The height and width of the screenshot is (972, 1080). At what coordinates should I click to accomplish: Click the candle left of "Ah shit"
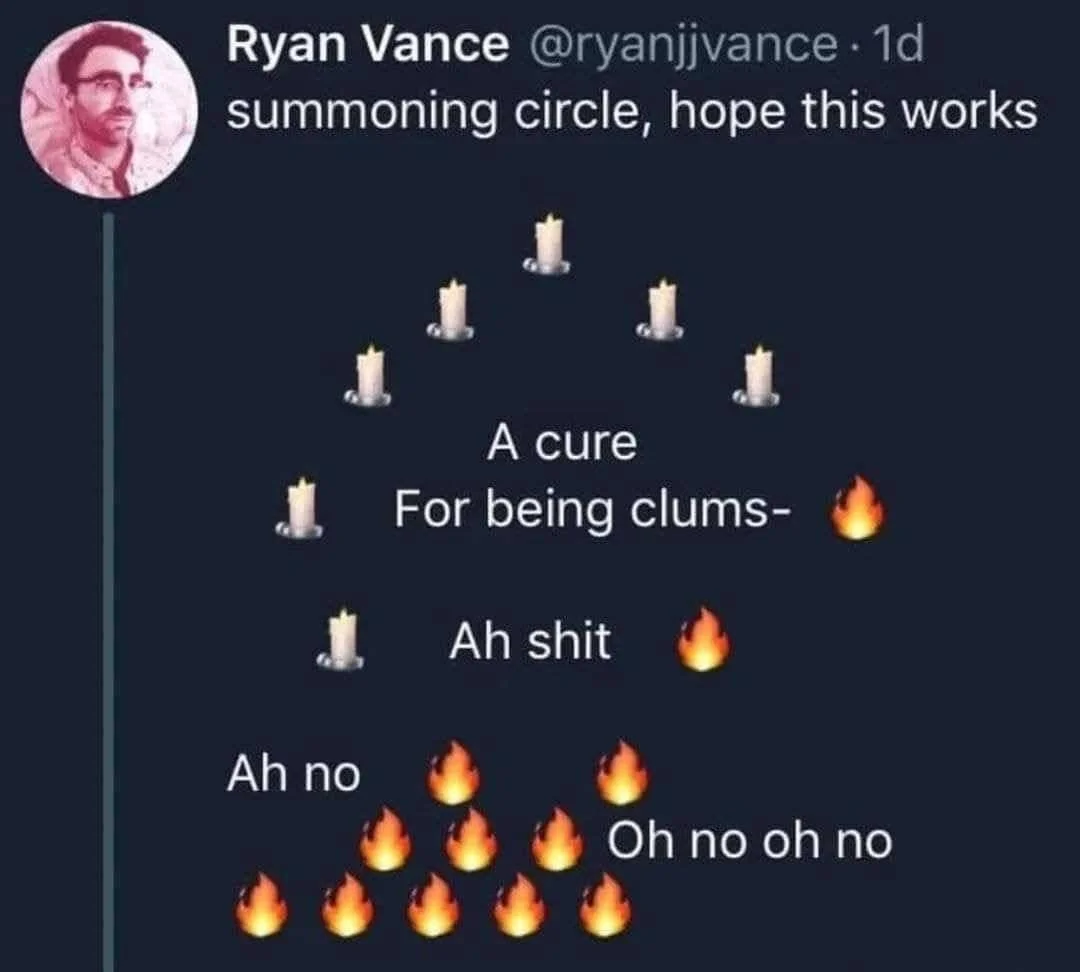[340, 639]
